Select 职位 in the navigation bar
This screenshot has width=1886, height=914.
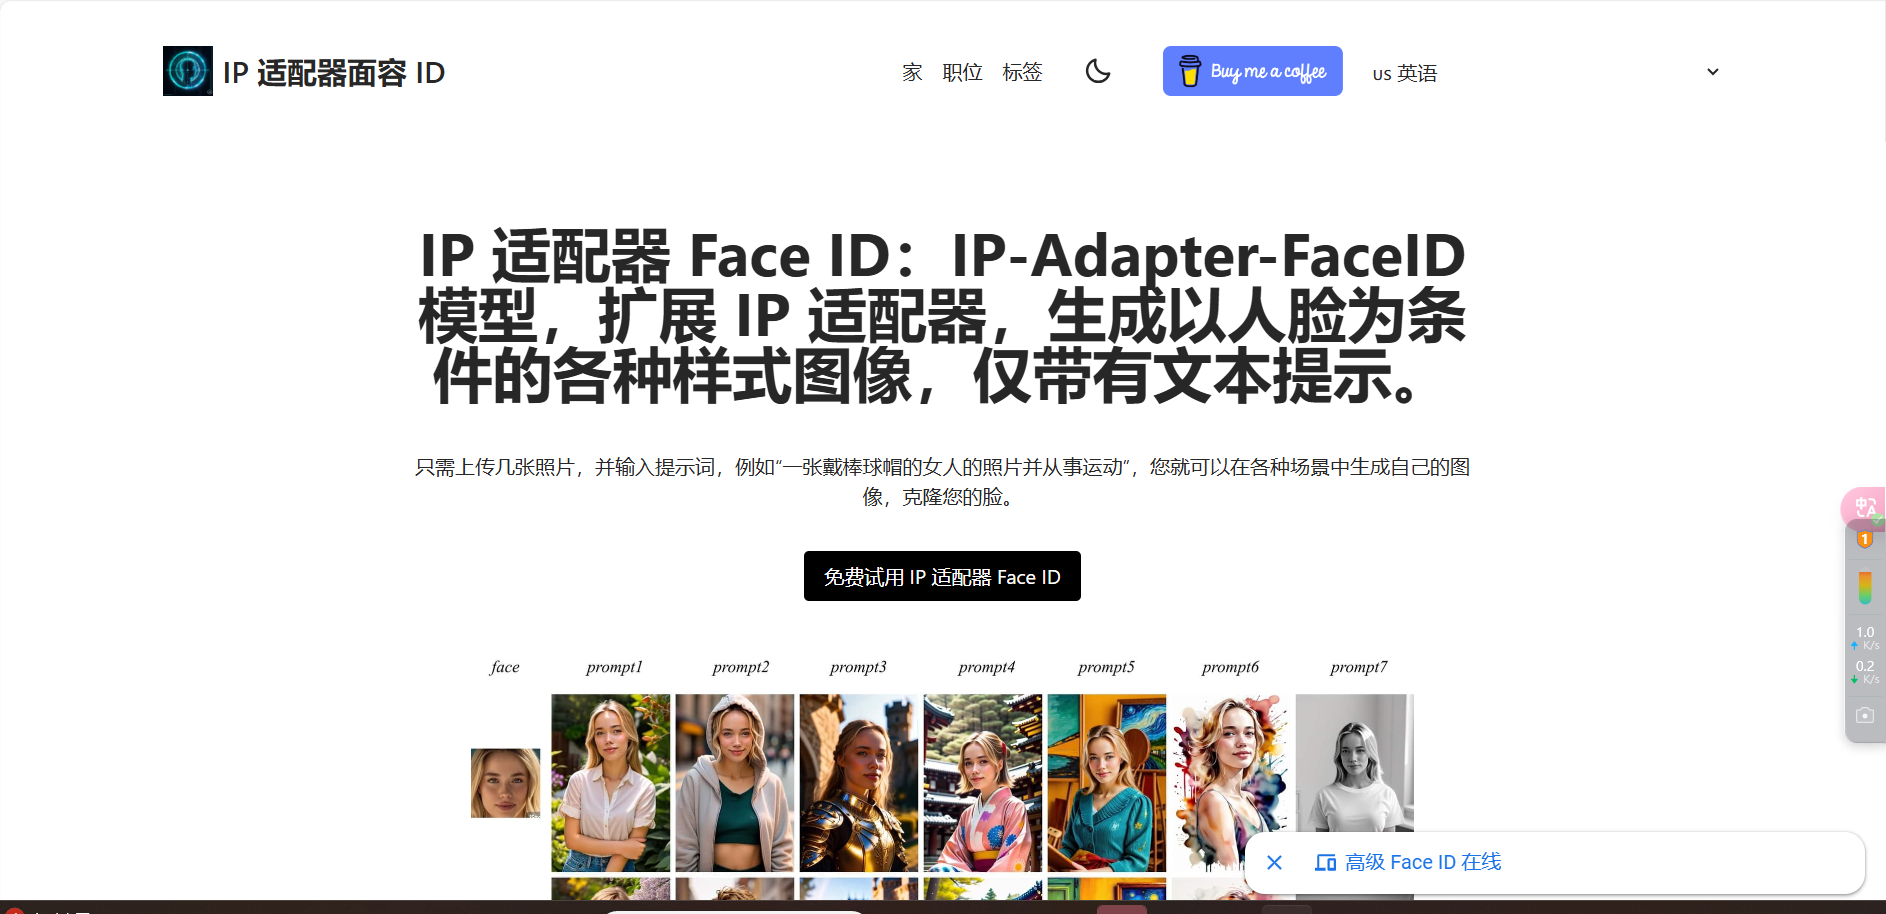coord(962,72)
